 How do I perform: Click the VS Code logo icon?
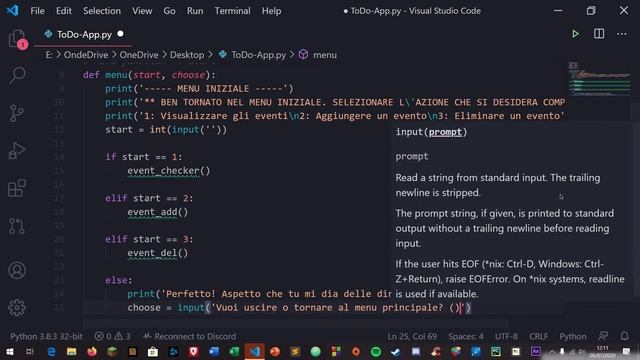click(12, 10)
